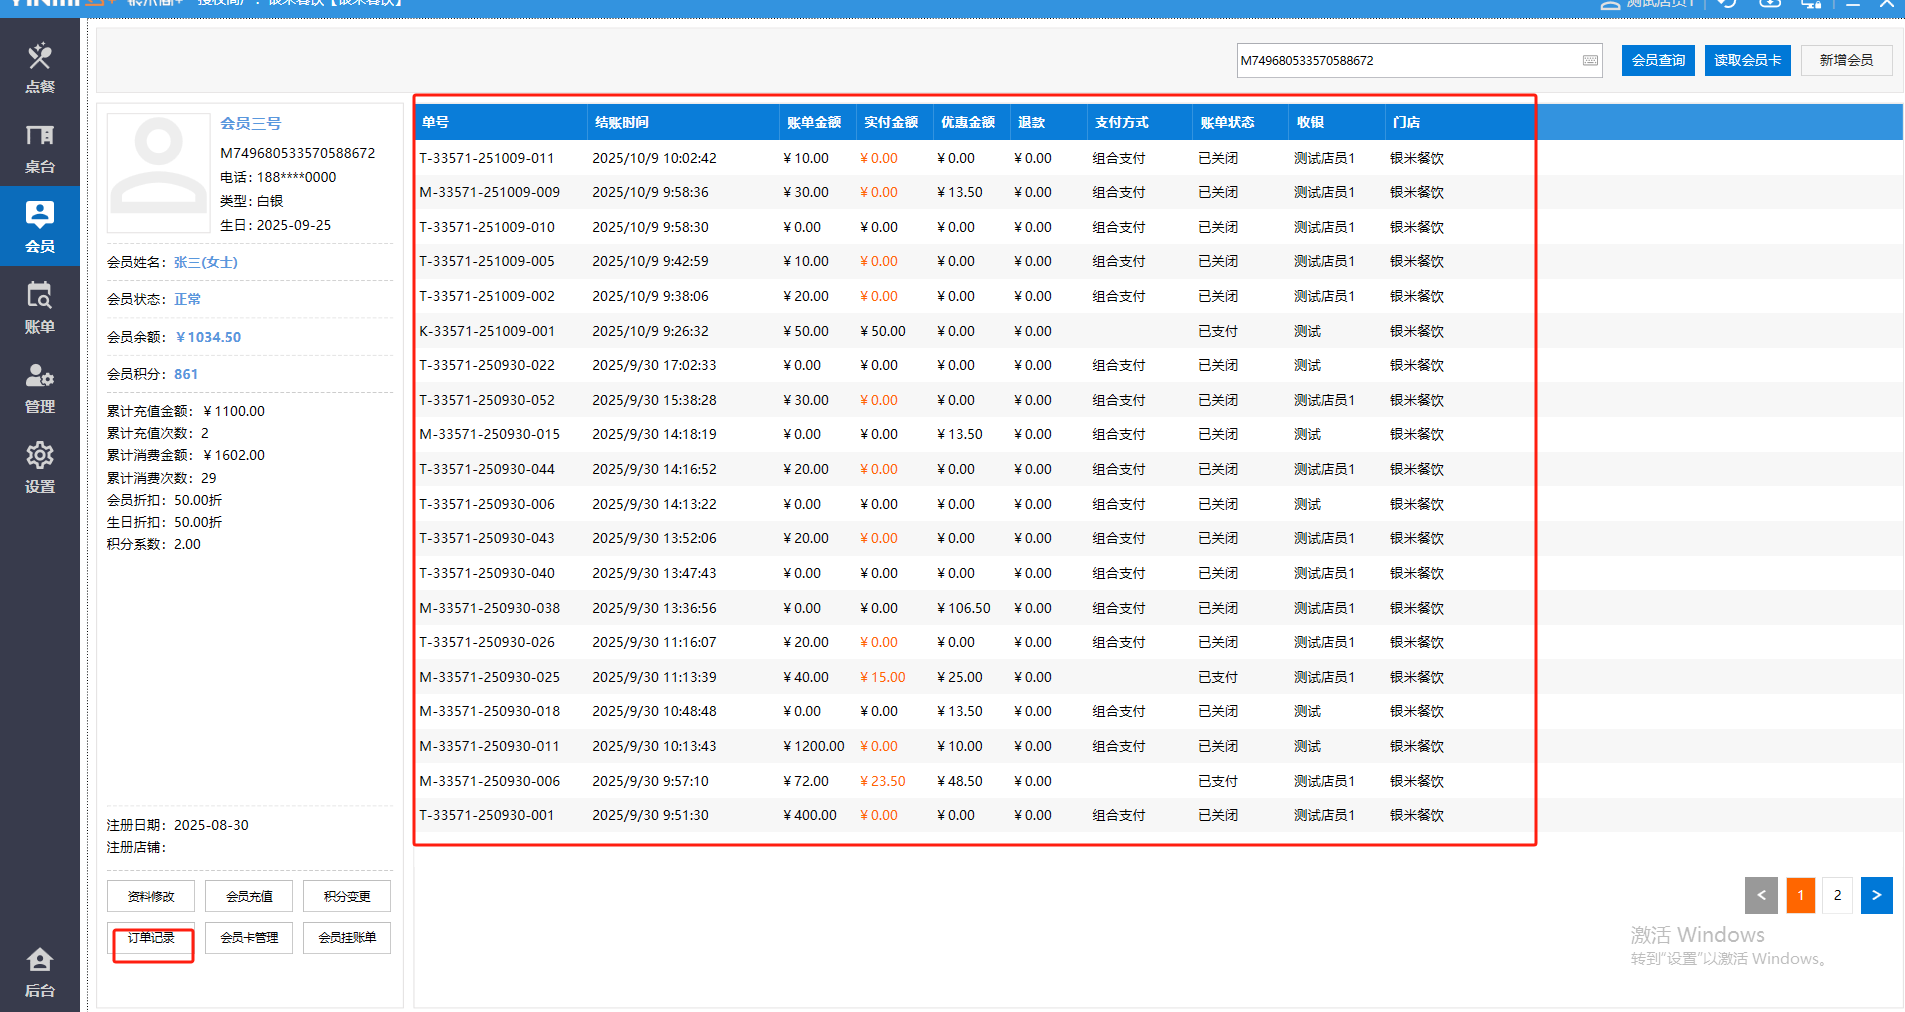
Task: Go to page 2 of orders
Action: click(1837, 896)
